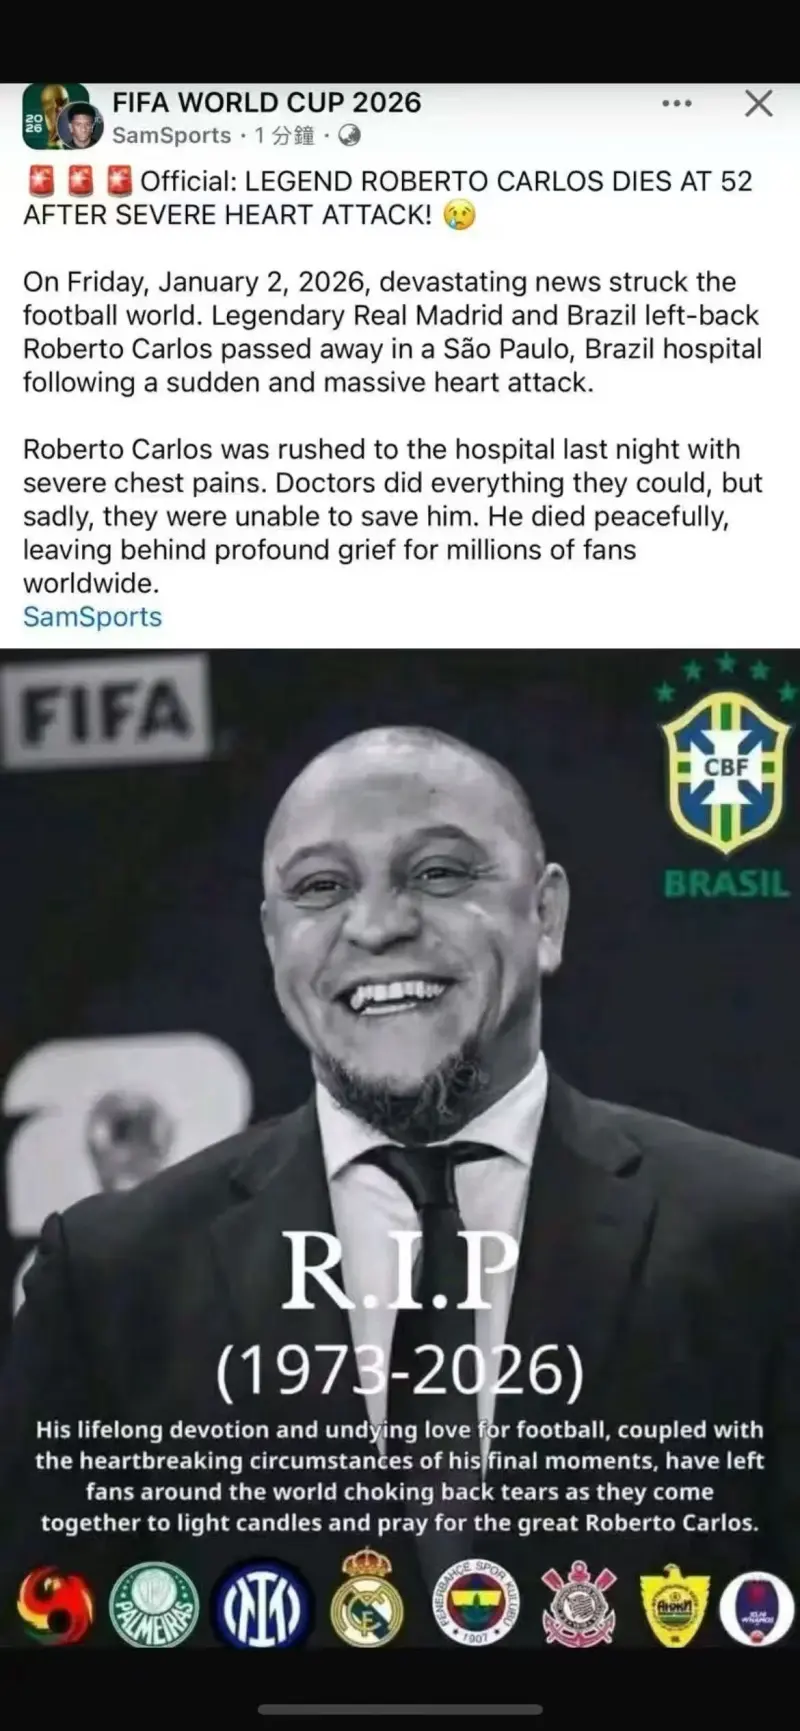Tap the Inter Milan club crest
This screenshot has width=800, height=1731.
[x=261, y=1605]
